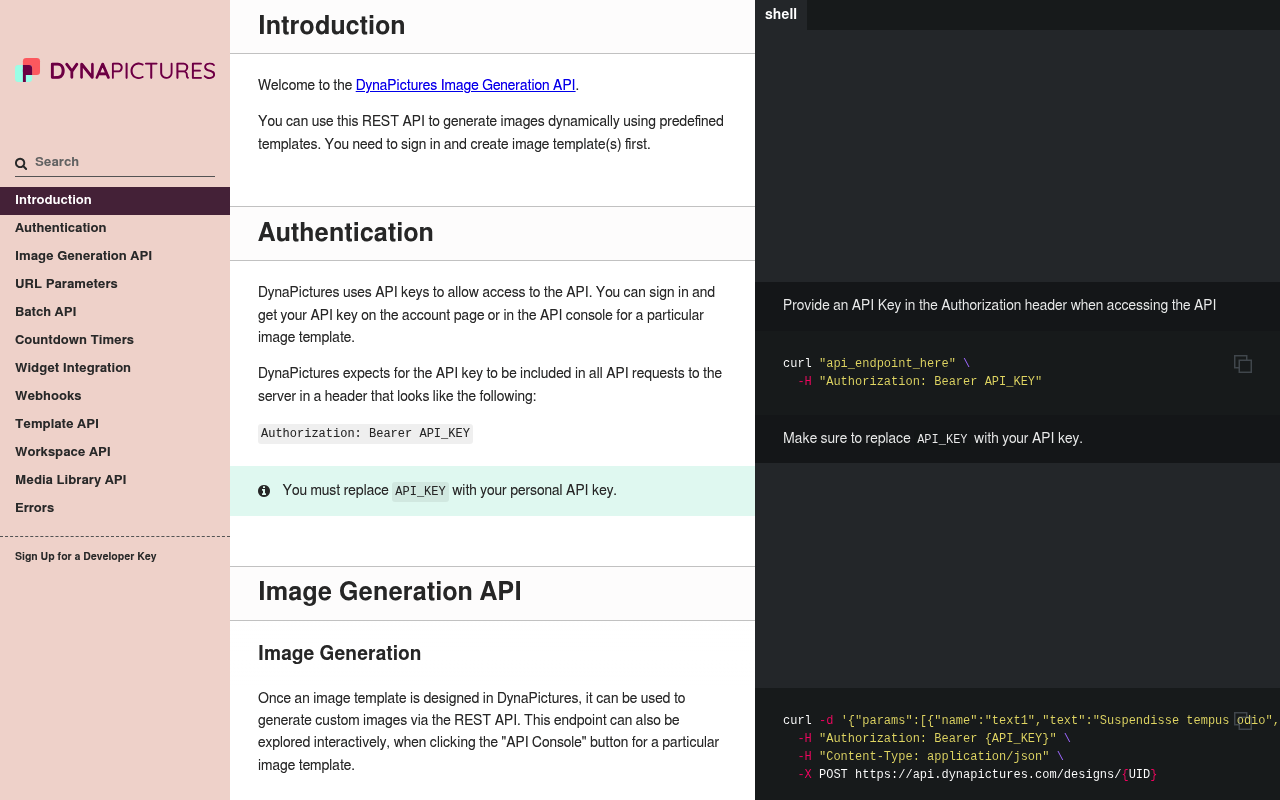The height and width of the screenshot is (800, 1280).
Task: Click API_KEY code in green notice
Action: (420, 491)
